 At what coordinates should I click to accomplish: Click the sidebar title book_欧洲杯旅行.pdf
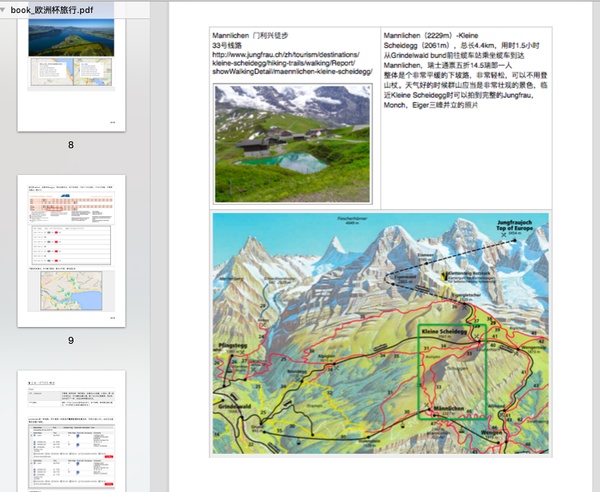point(52,10)
